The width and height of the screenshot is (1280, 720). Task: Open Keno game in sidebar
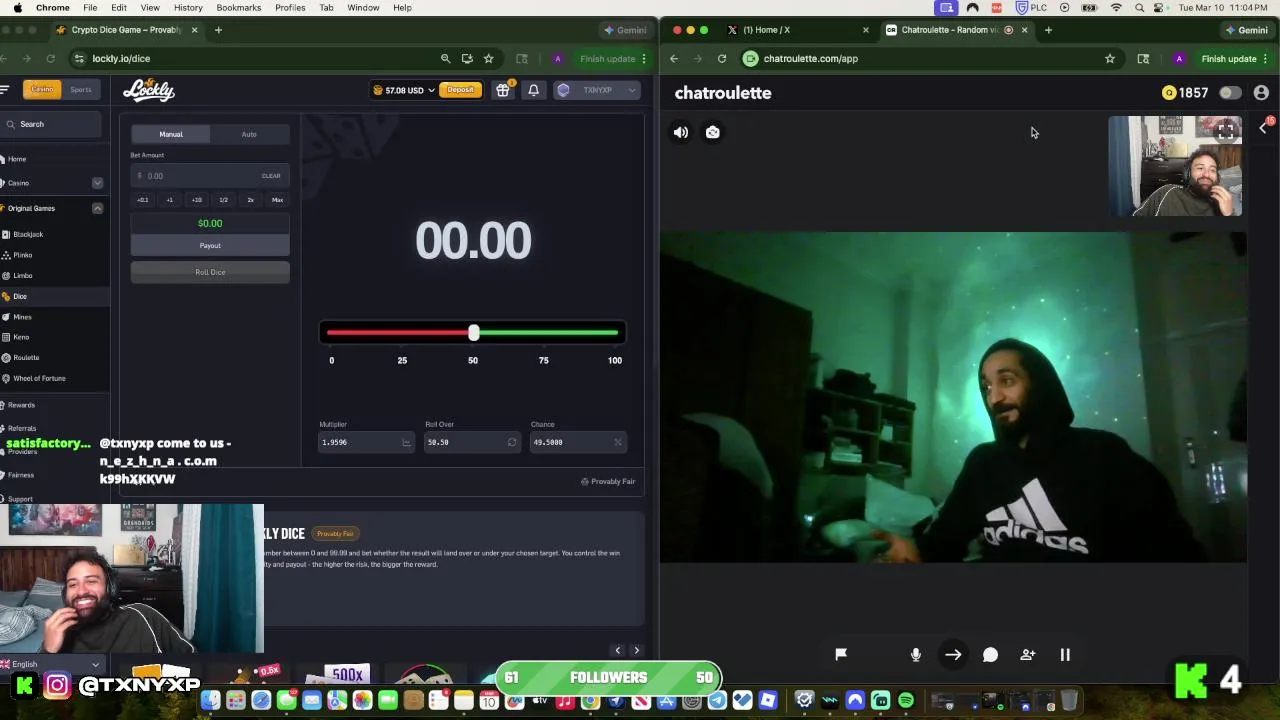click(21, 337)
